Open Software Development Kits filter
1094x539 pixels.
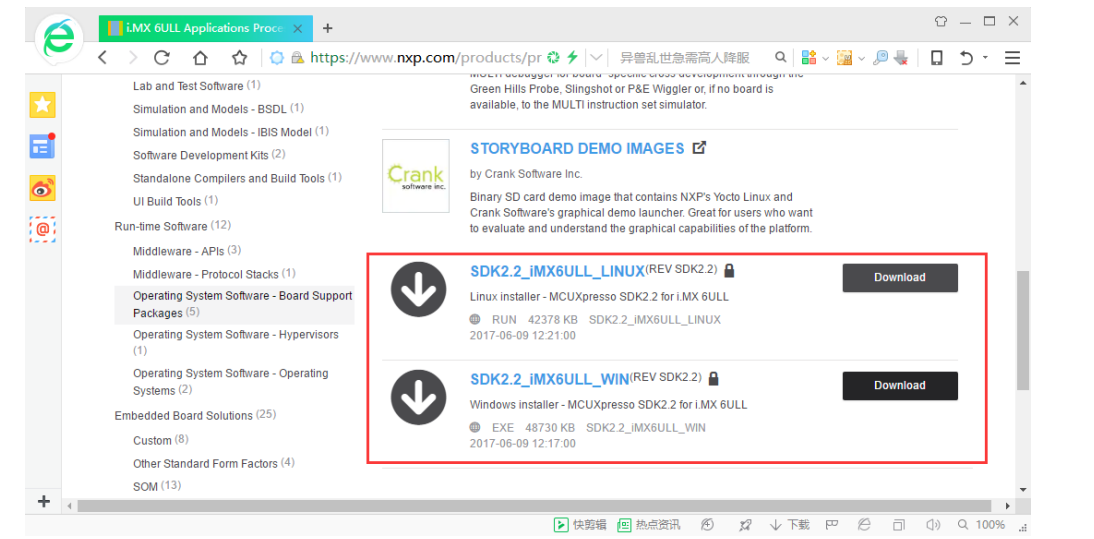(209, 155)
